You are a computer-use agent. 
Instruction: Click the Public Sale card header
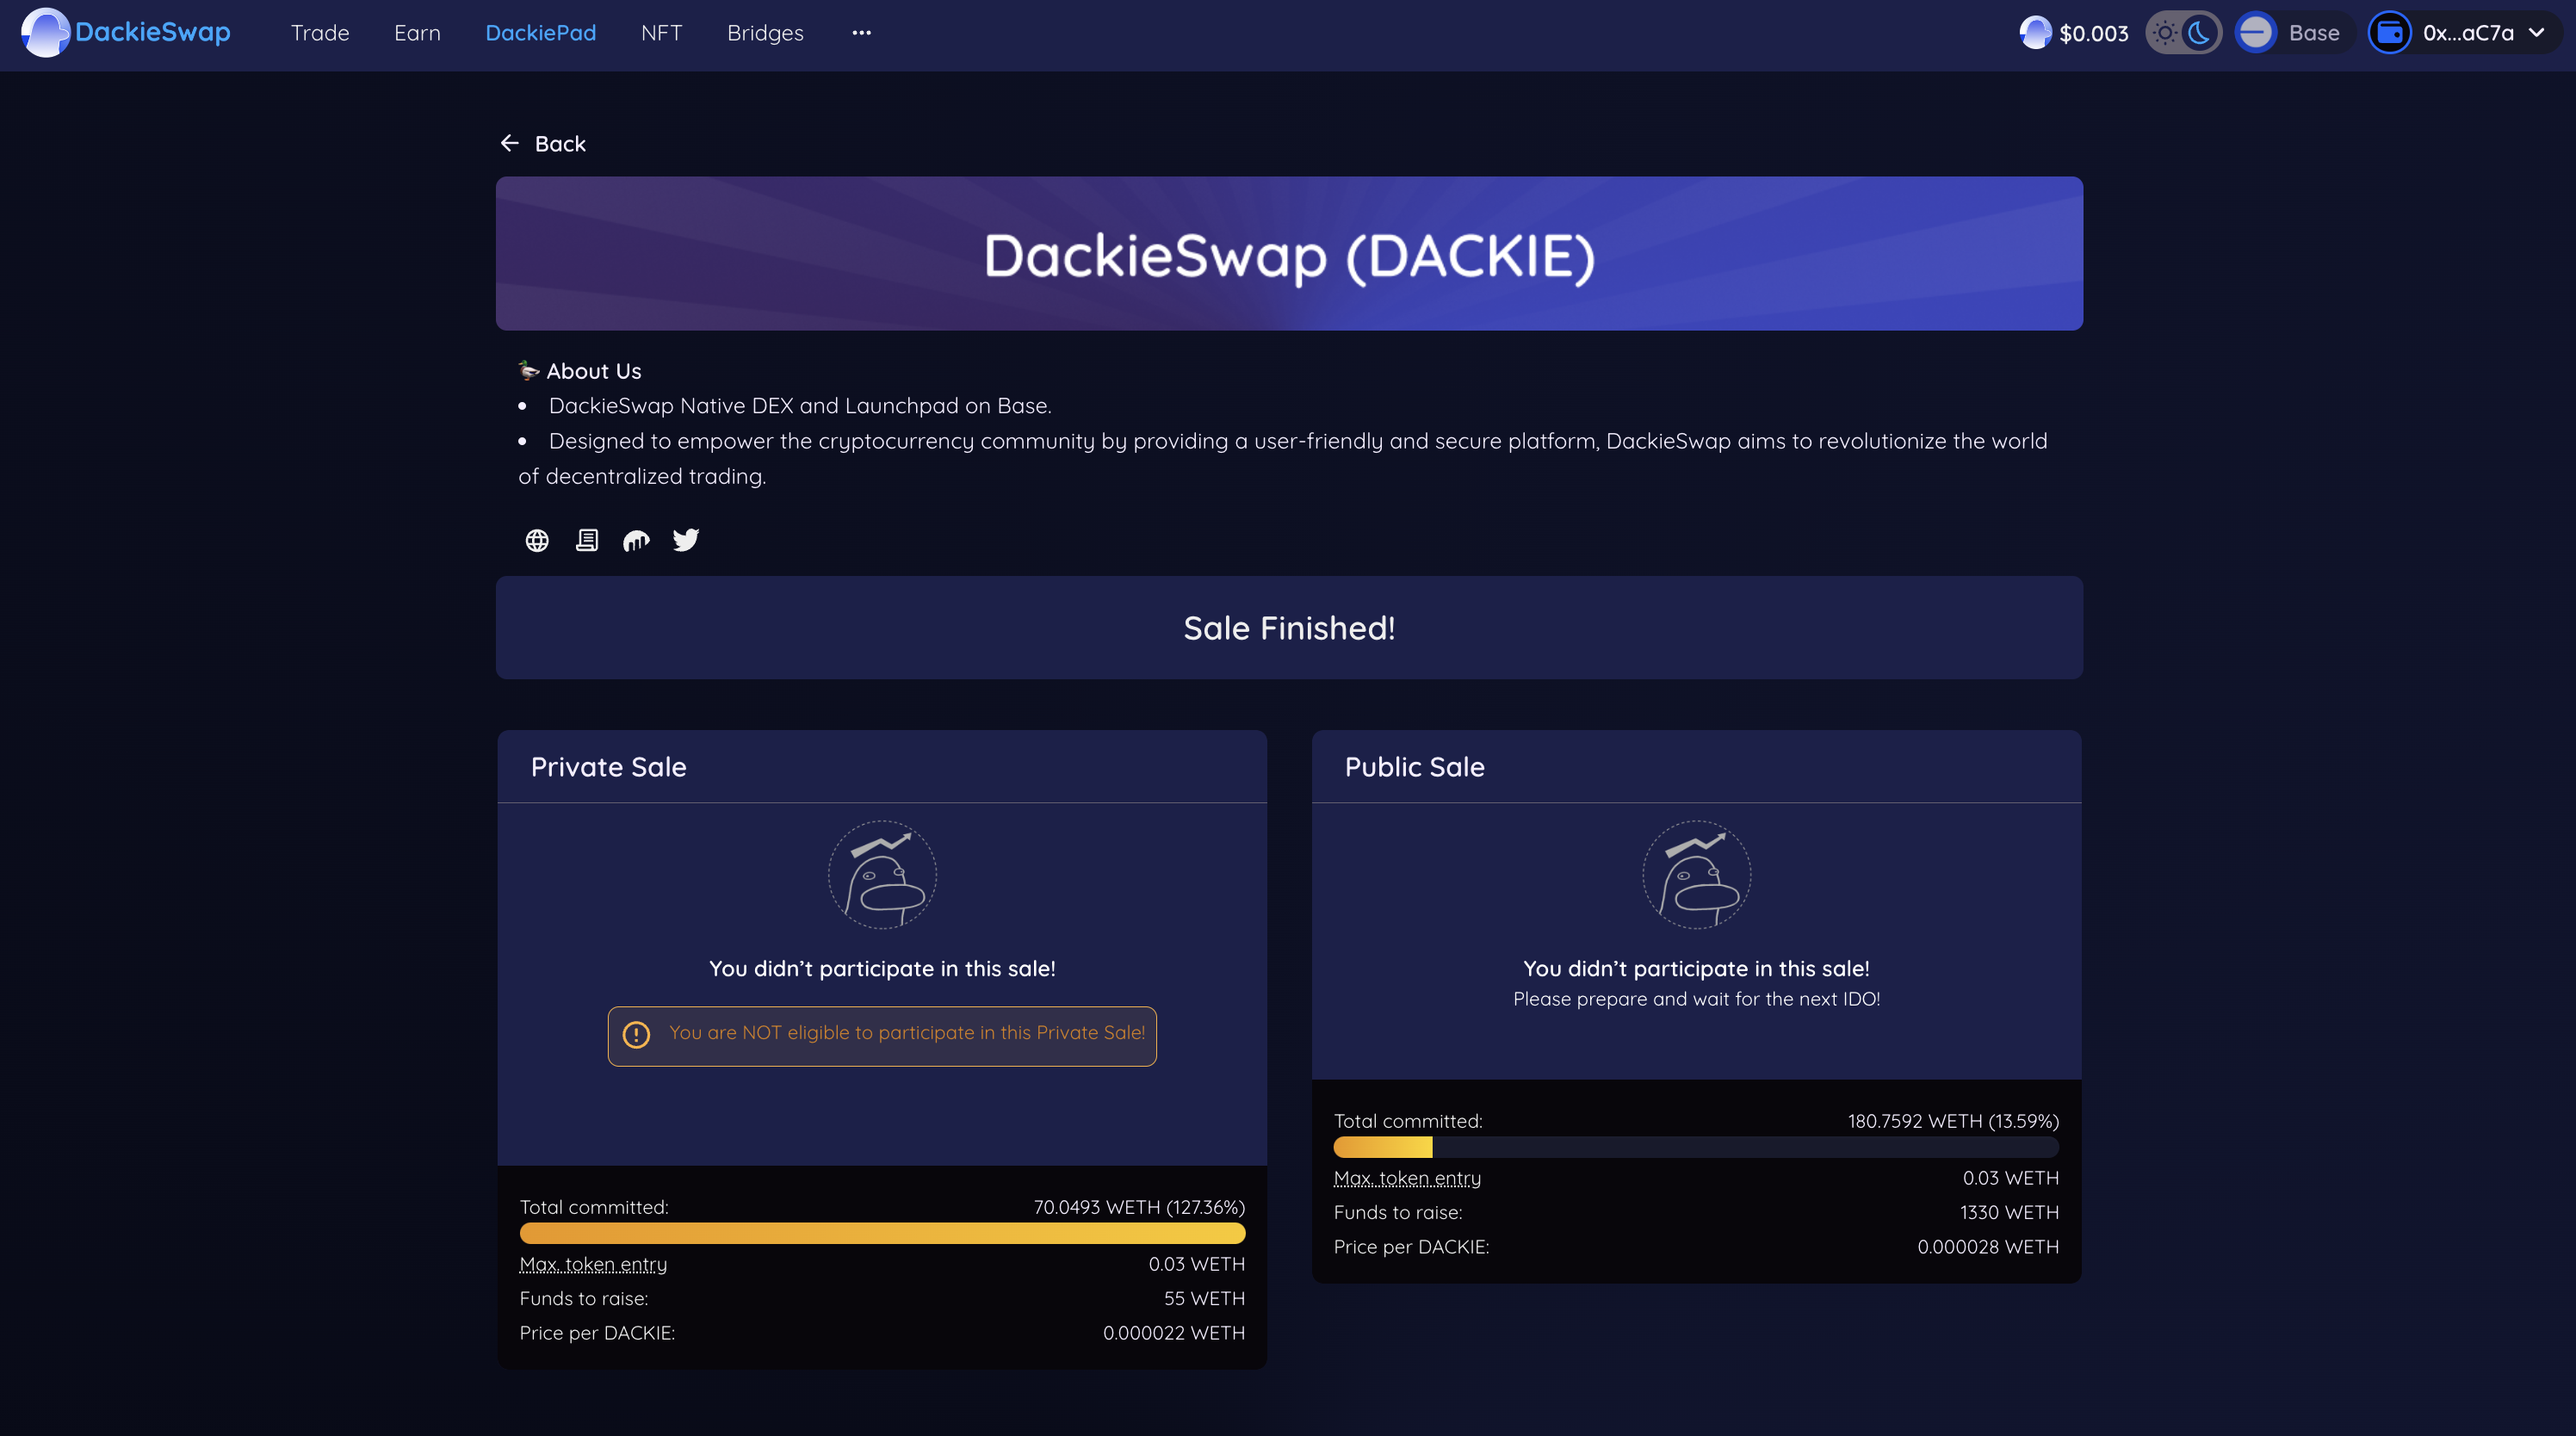1696,766
